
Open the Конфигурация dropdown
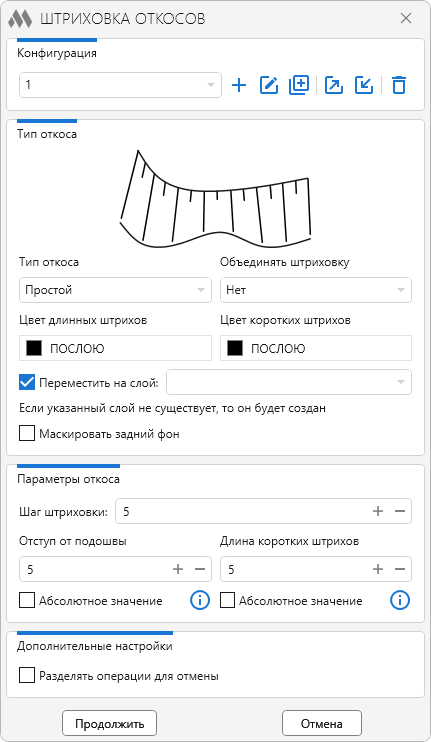click(120, 85)
